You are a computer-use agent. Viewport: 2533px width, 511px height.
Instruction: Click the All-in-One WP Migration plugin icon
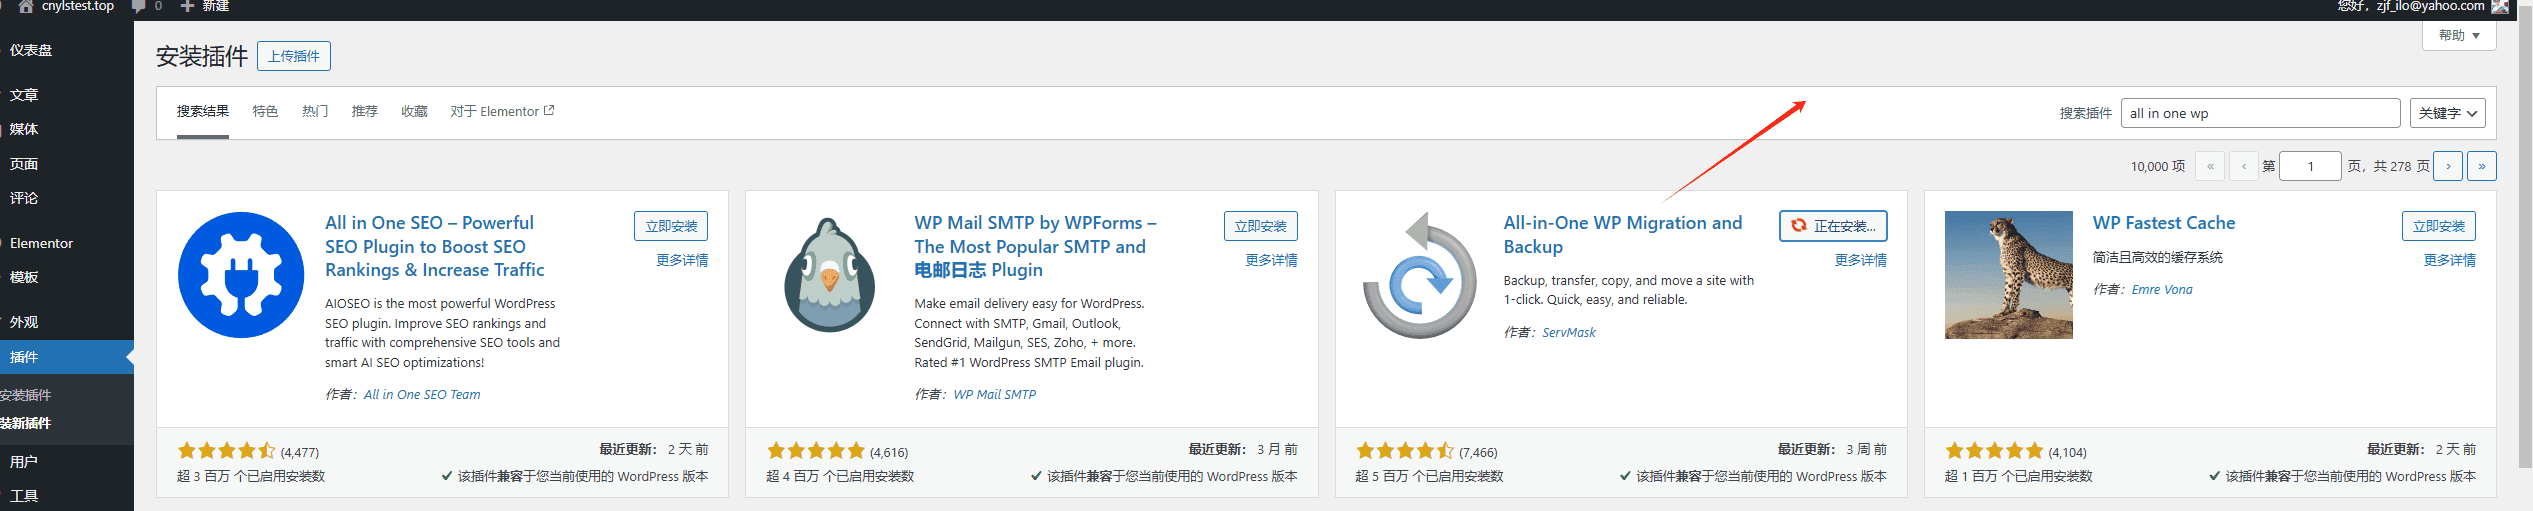coord(1419,275)
